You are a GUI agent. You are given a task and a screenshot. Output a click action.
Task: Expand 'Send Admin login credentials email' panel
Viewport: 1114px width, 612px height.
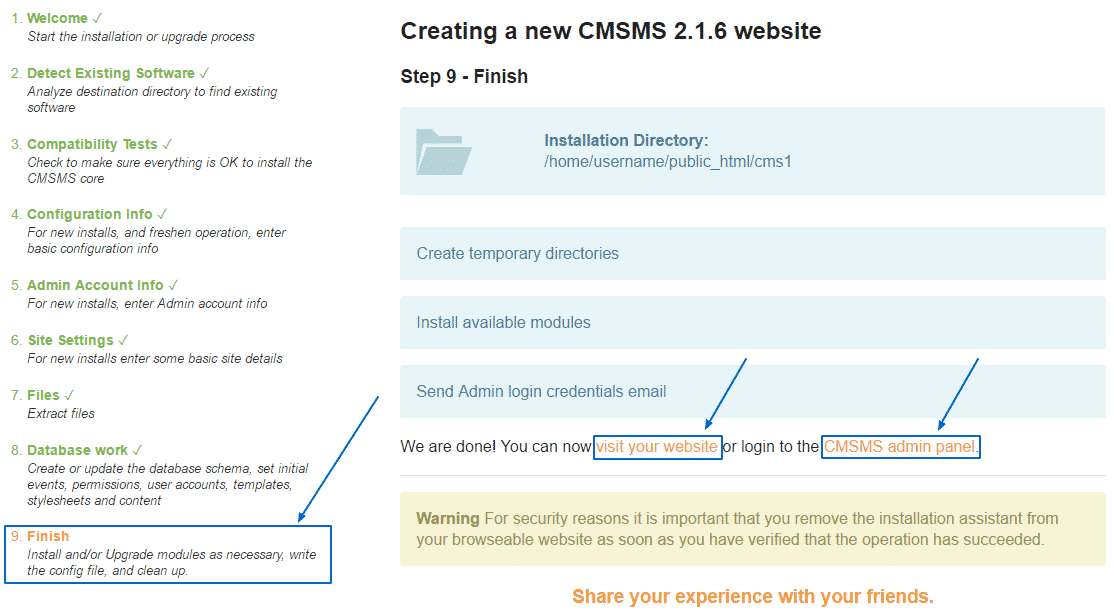[x=752, y=391]
